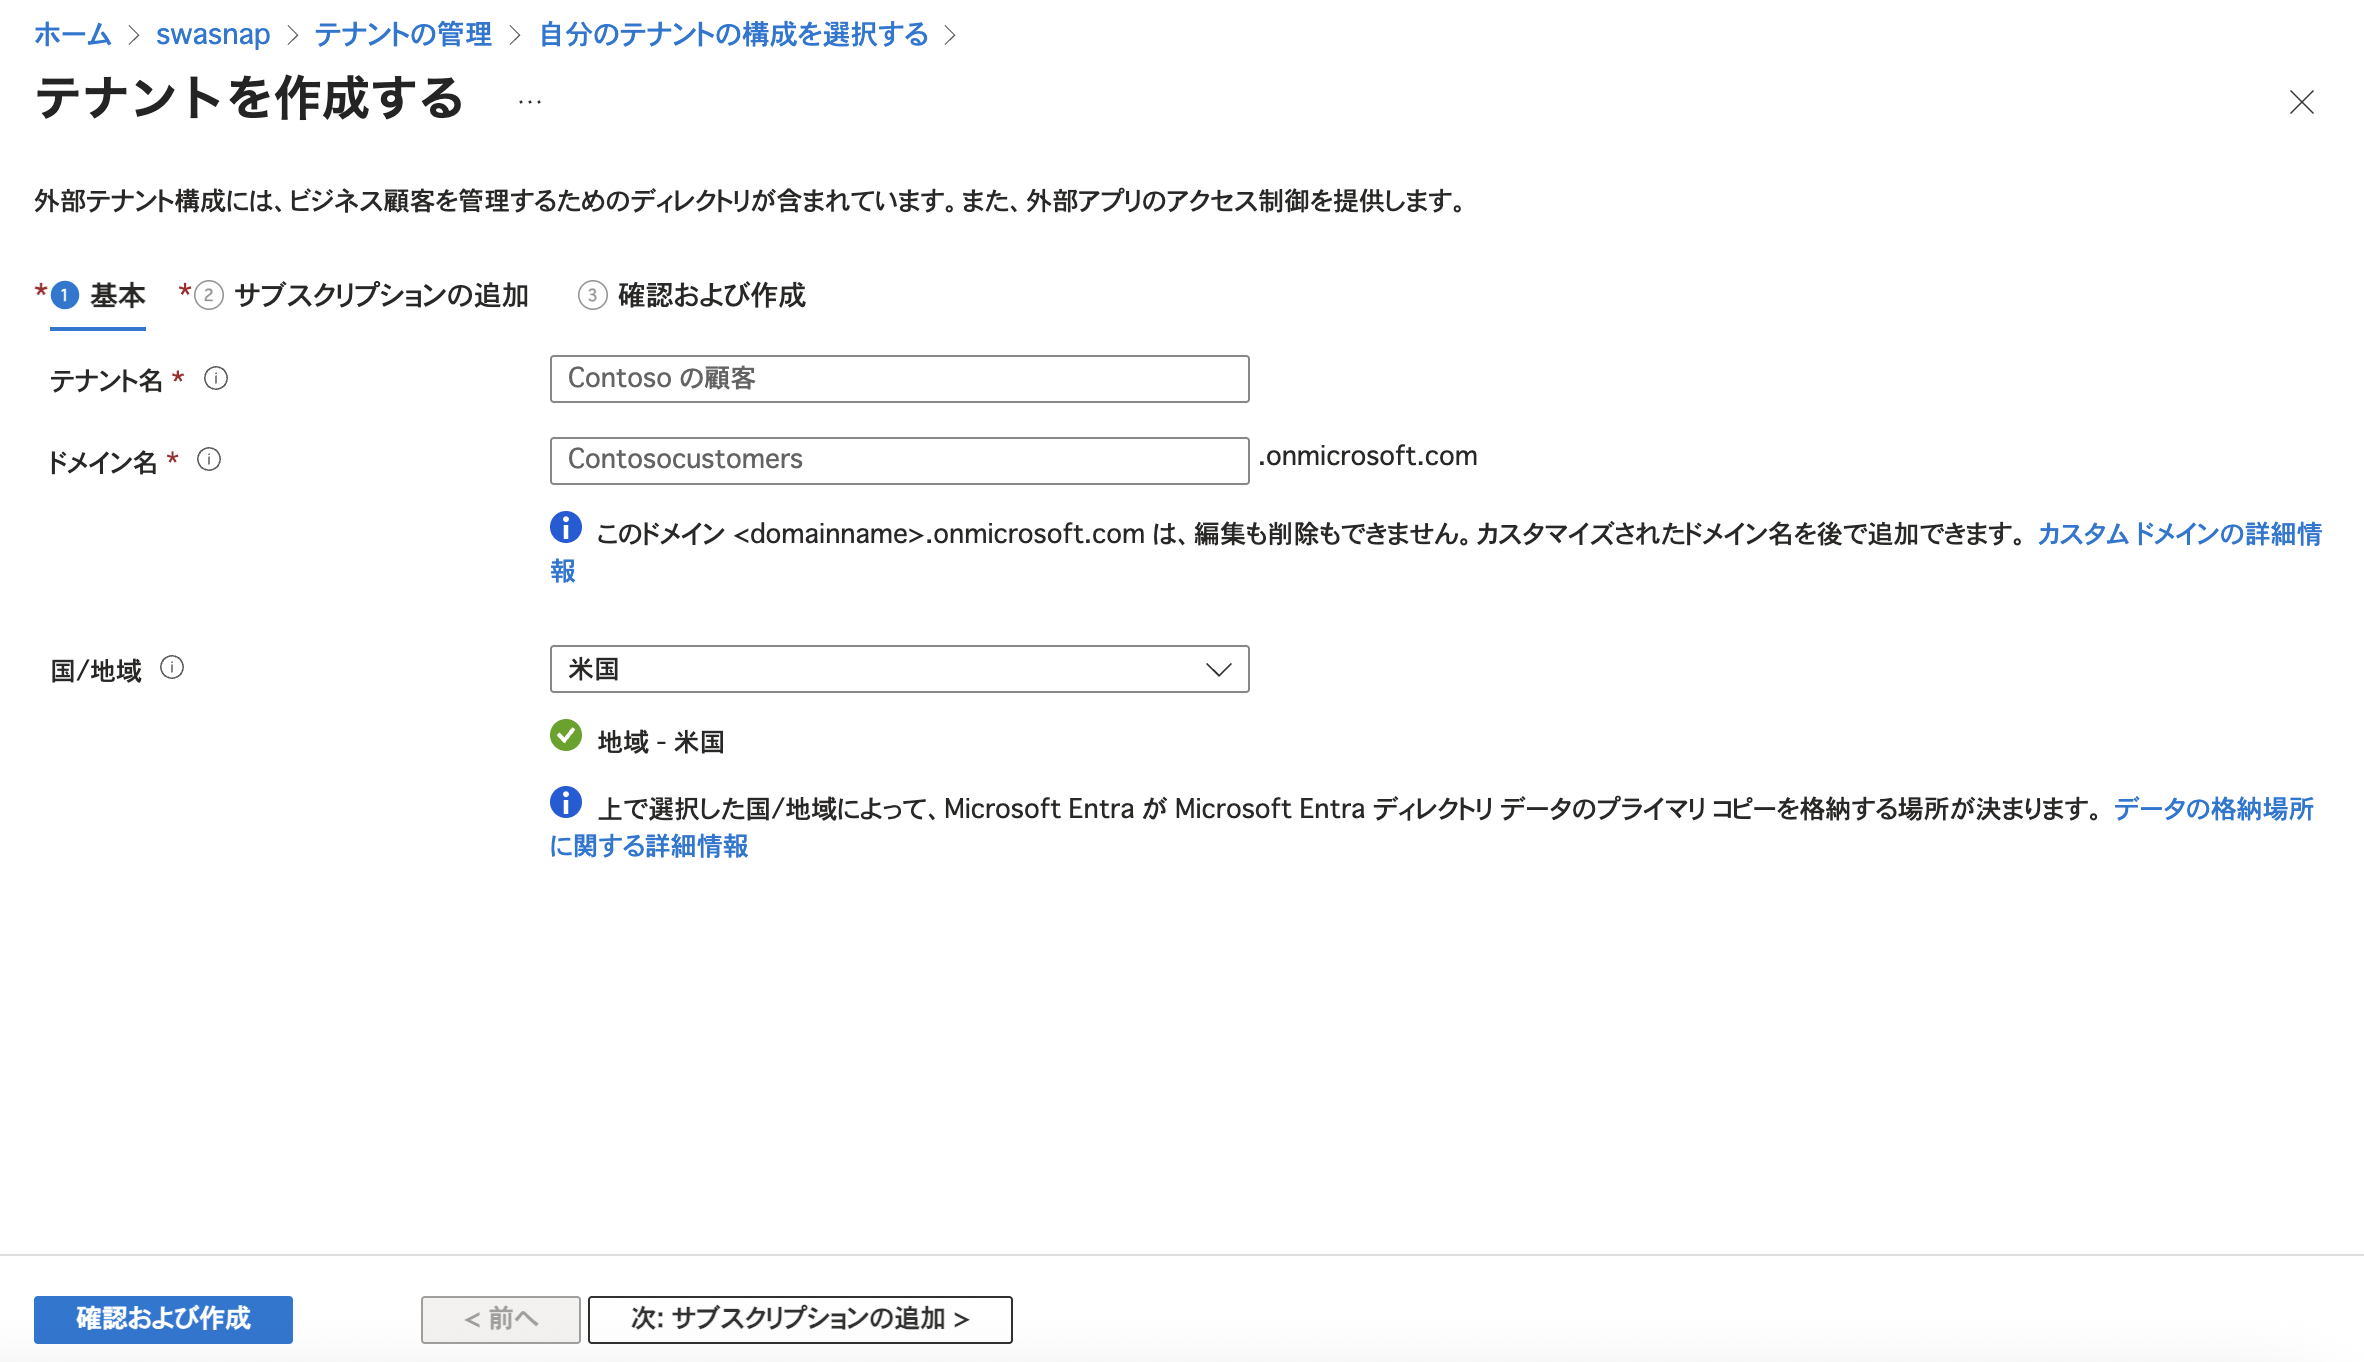
Task: Open データの格納場所に関する詳細情報 link
Action: 2212,809
